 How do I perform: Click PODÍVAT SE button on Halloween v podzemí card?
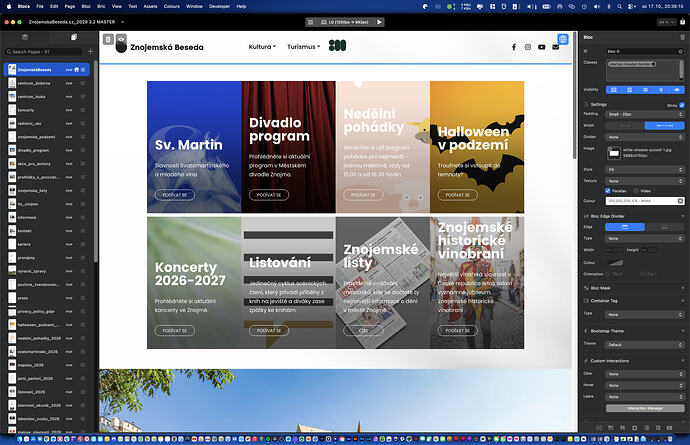click(458, 195)
